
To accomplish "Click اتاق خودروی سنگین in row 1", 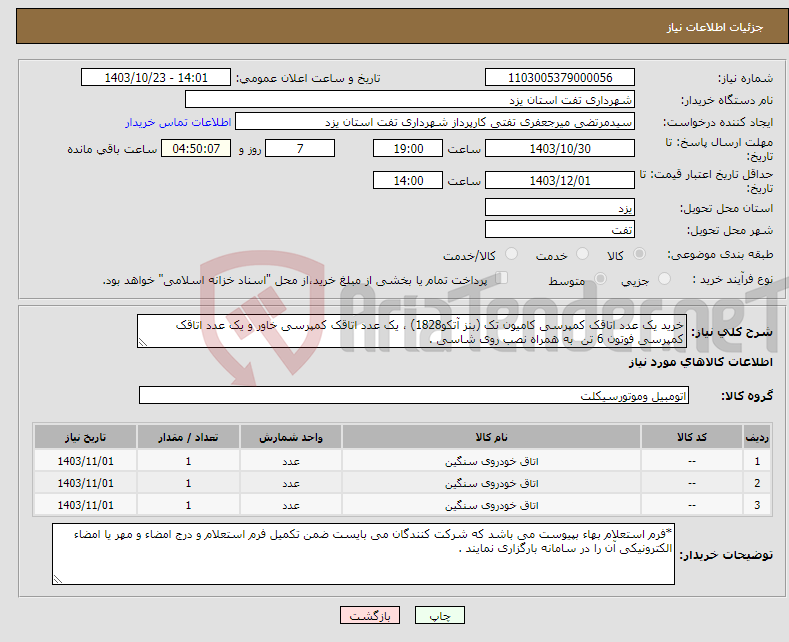I will [x=491, y=461].
